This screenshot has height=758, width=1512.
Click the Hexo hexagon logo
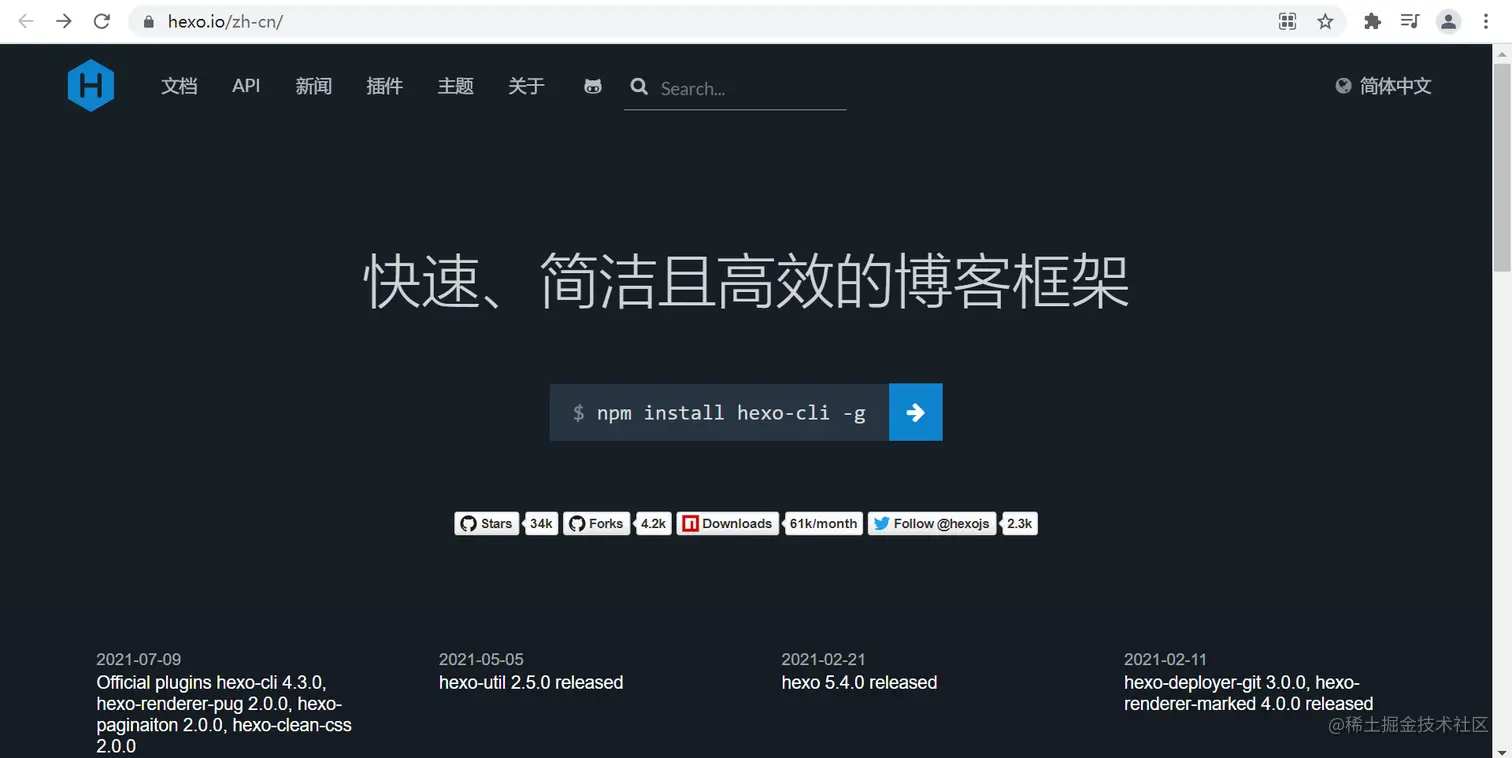(x=91, y=86)
